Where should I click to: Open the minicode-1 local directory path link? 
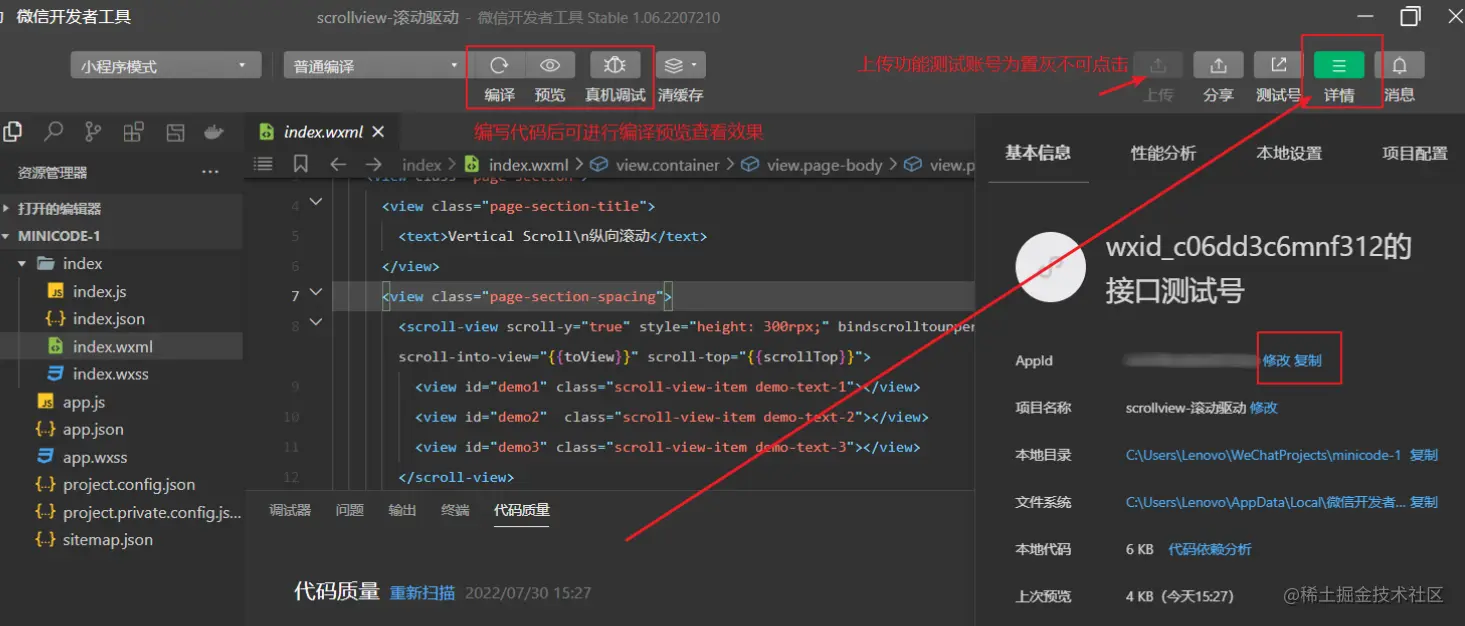[x=1263, y=455]
